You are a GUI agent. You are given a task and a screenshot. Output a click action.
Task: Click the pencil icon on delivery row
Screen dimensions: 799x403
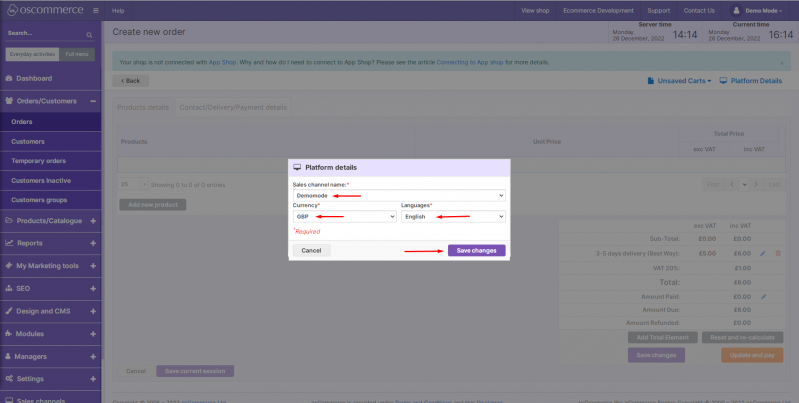point(762,253)
